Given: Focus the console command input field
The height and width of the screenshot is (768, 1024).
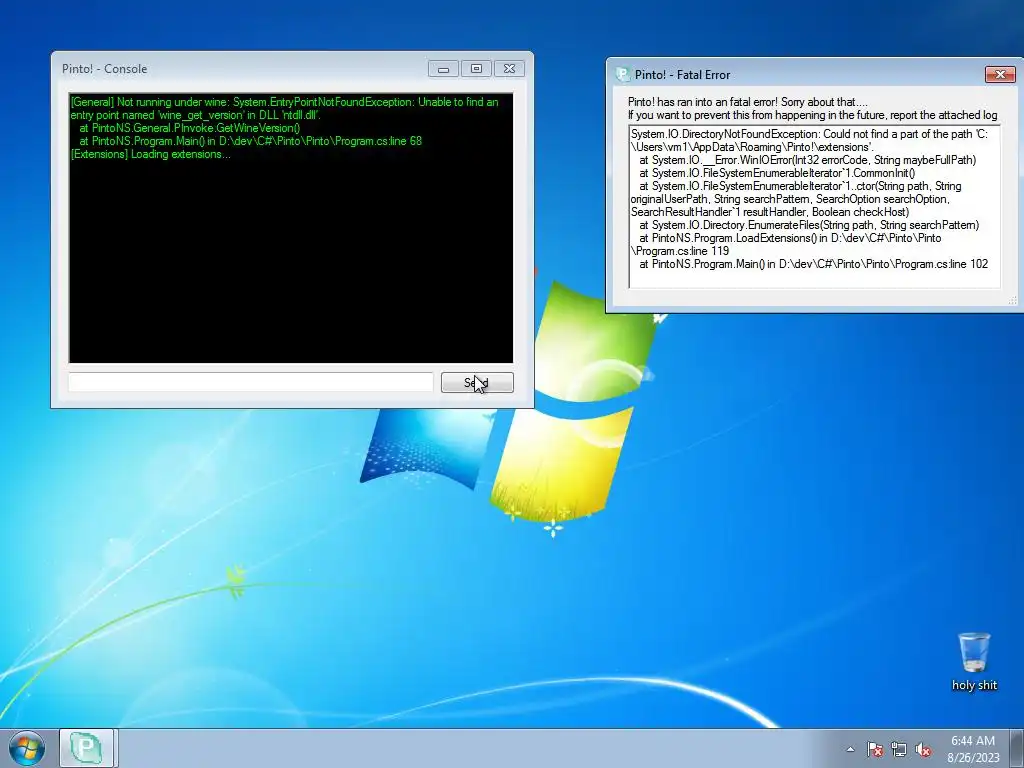Looking at the screenshot, I should pyautogui.click(x=251, y=383).
